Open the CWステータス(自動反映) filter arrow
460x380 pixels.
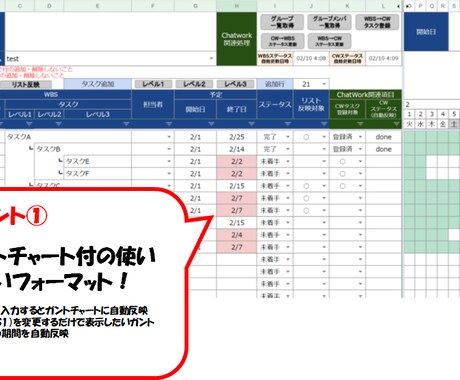(396, 124)
